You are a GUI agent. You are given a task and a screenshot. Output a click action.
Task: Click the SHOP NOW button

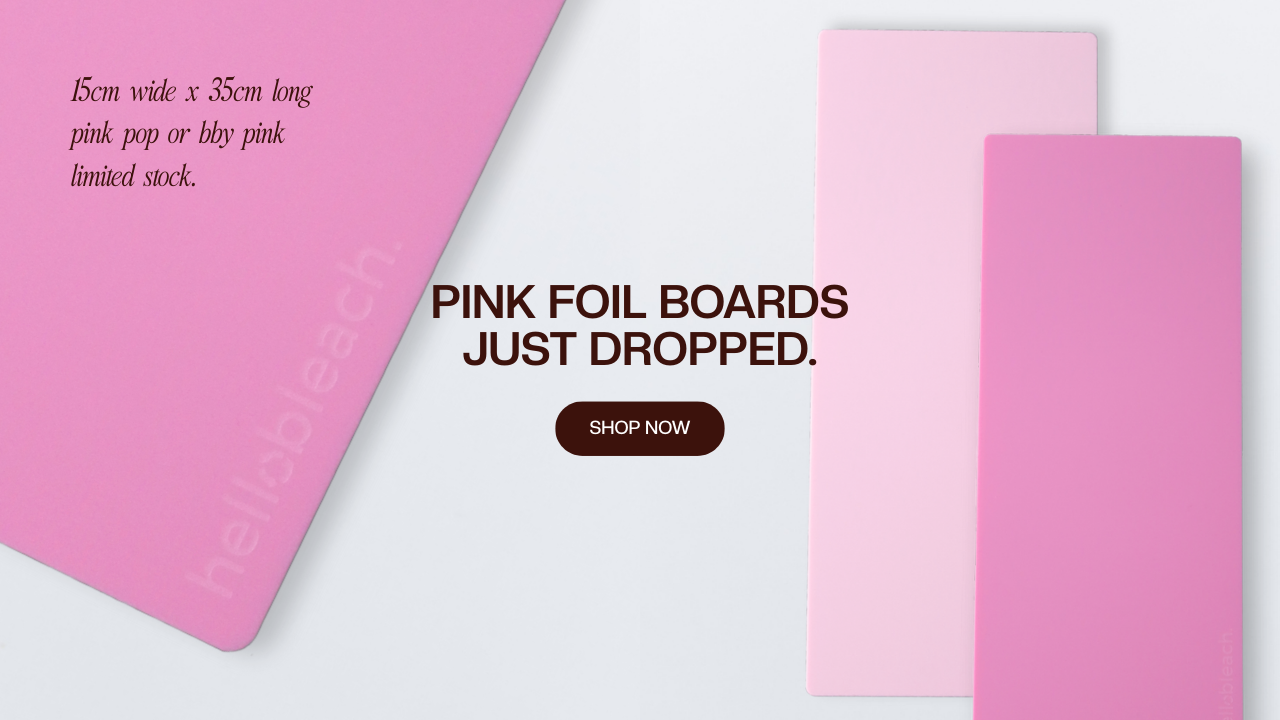click(x=640, y=428)
